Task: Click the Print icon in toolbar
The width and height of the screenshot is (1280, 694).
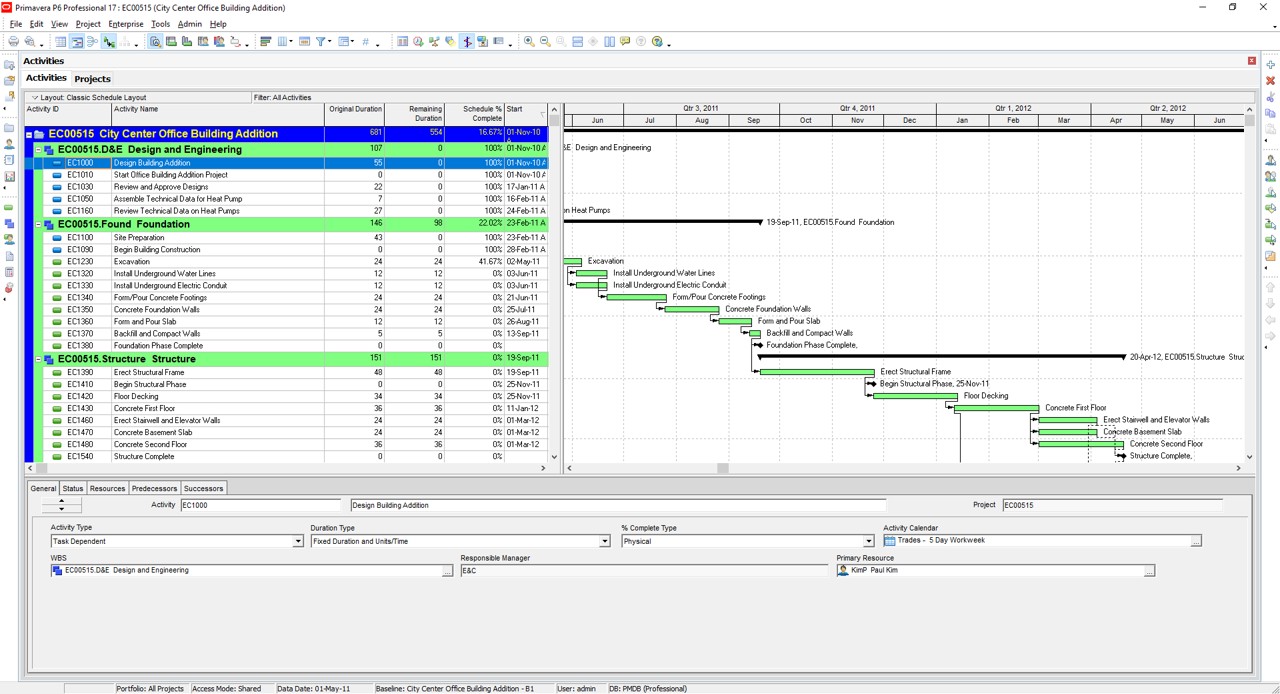Action: point(13,42)
